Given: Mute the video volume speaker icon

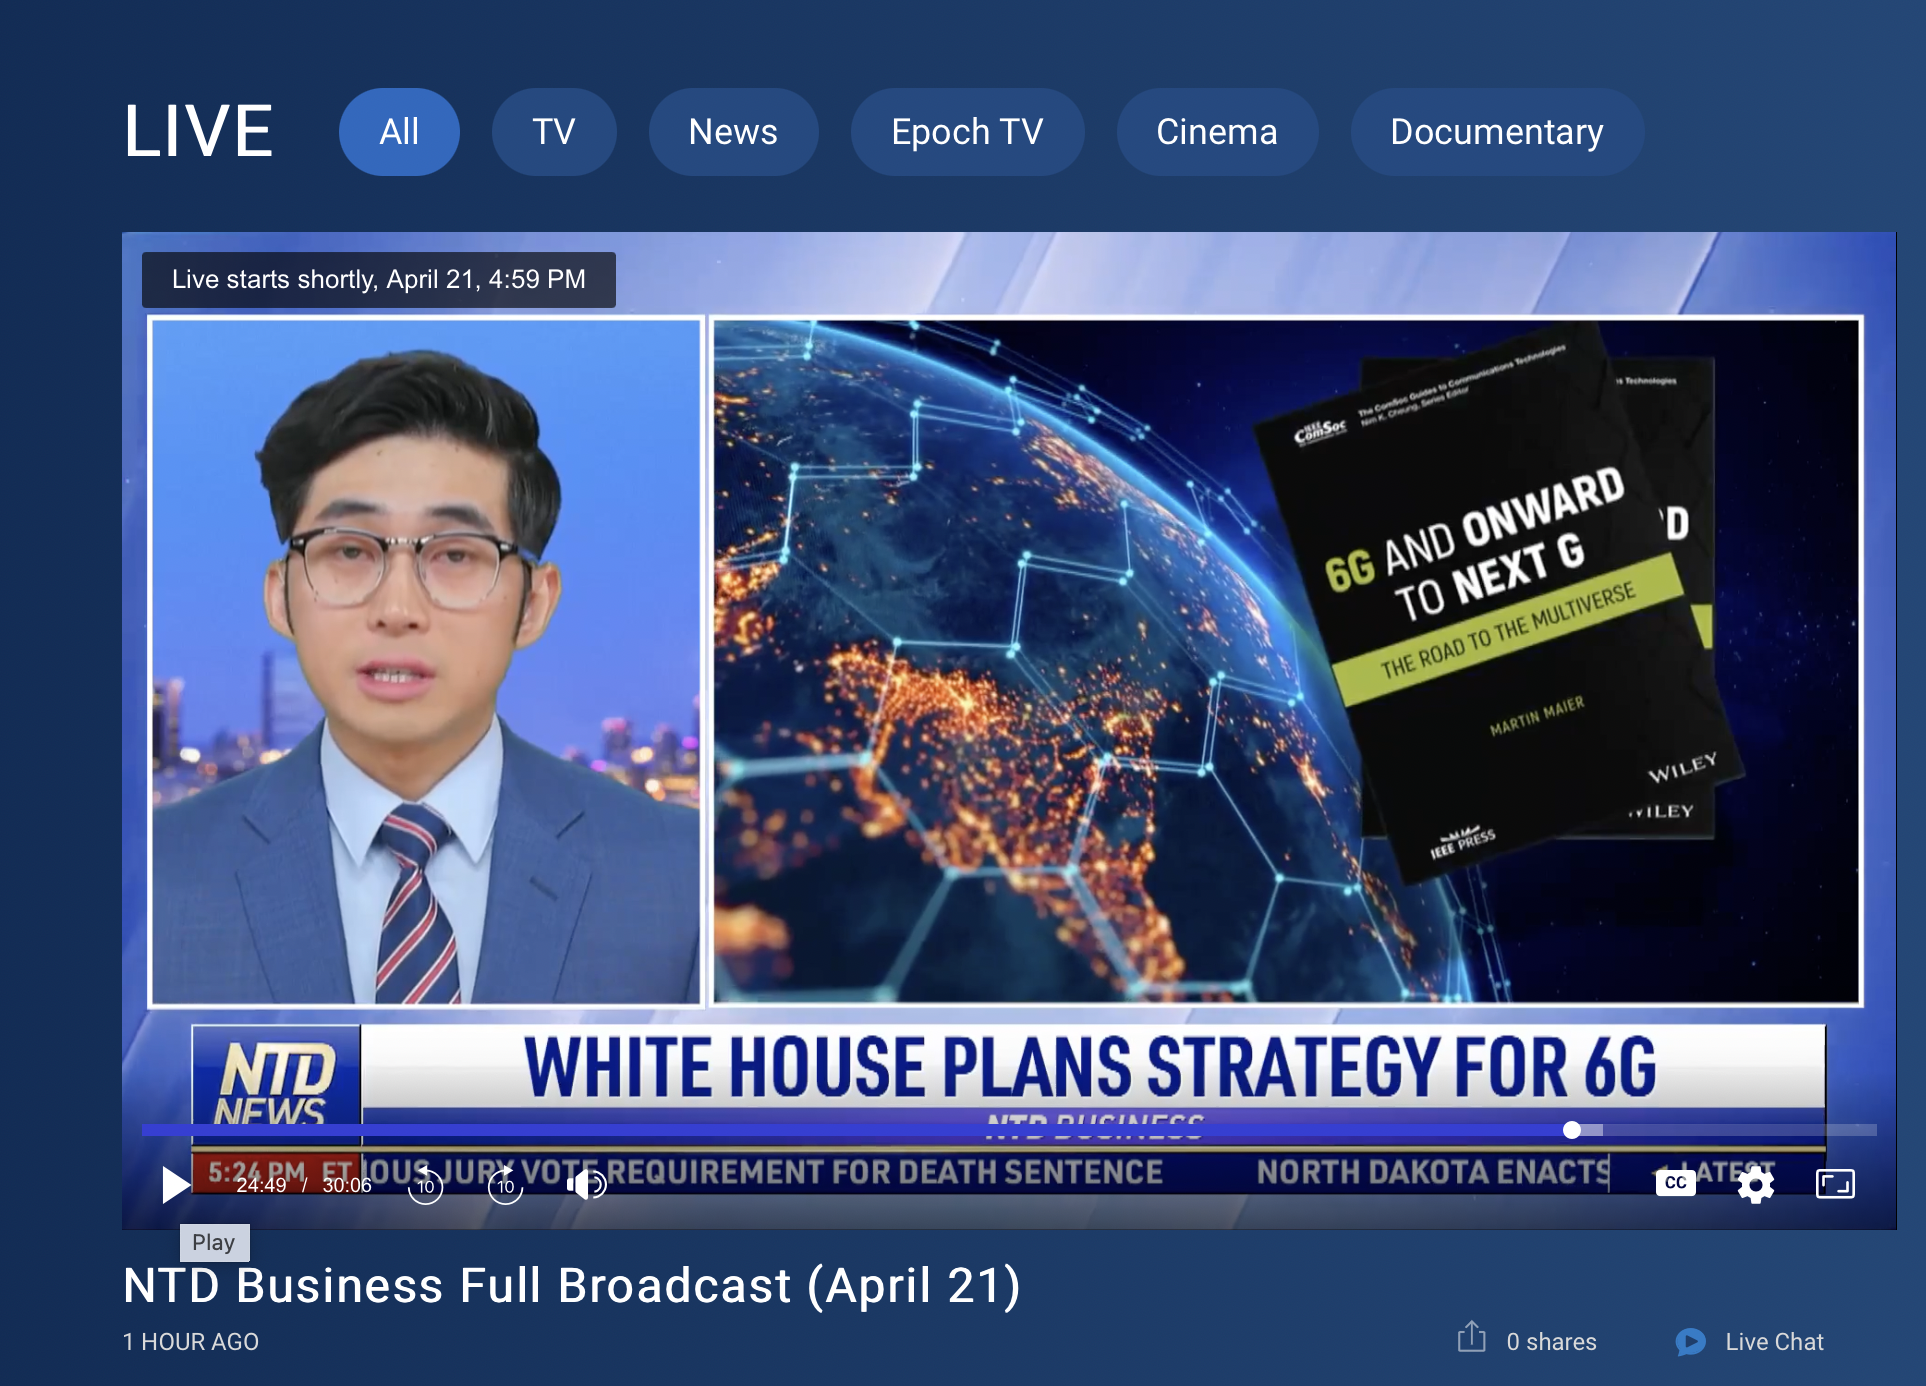Looking at the screenshot, I should [586, 1185].
